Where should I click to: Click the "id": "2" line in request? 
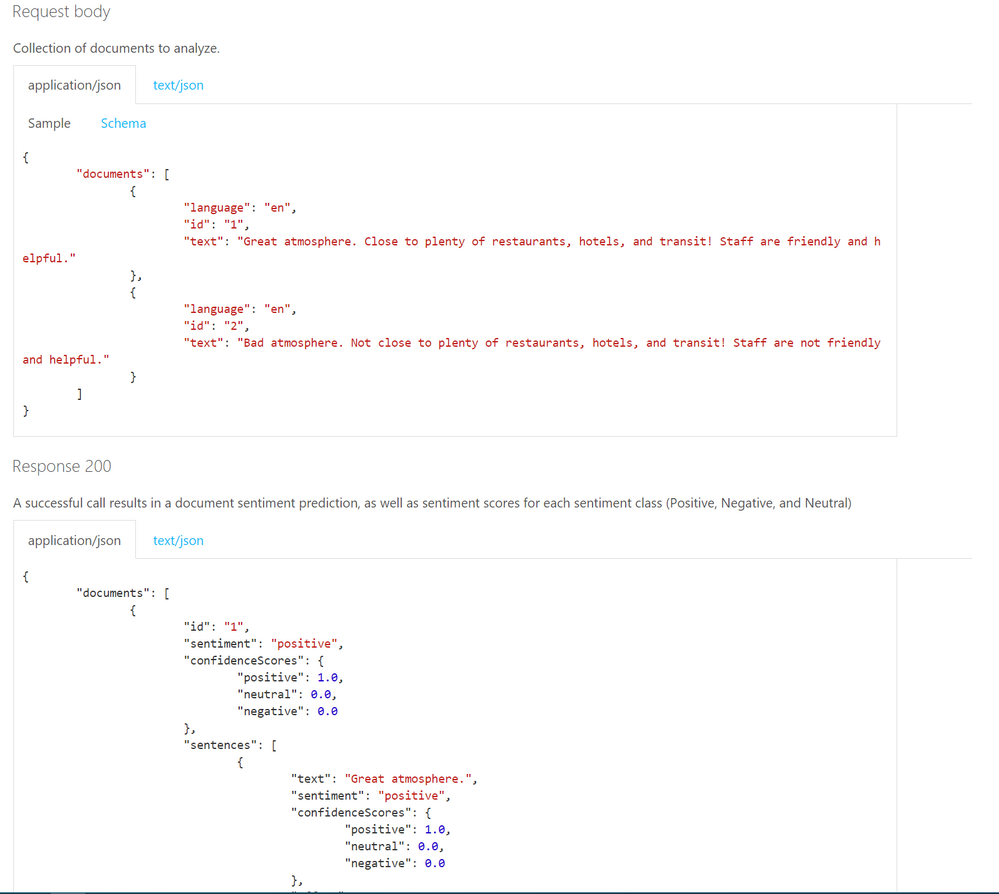point(217,326)
